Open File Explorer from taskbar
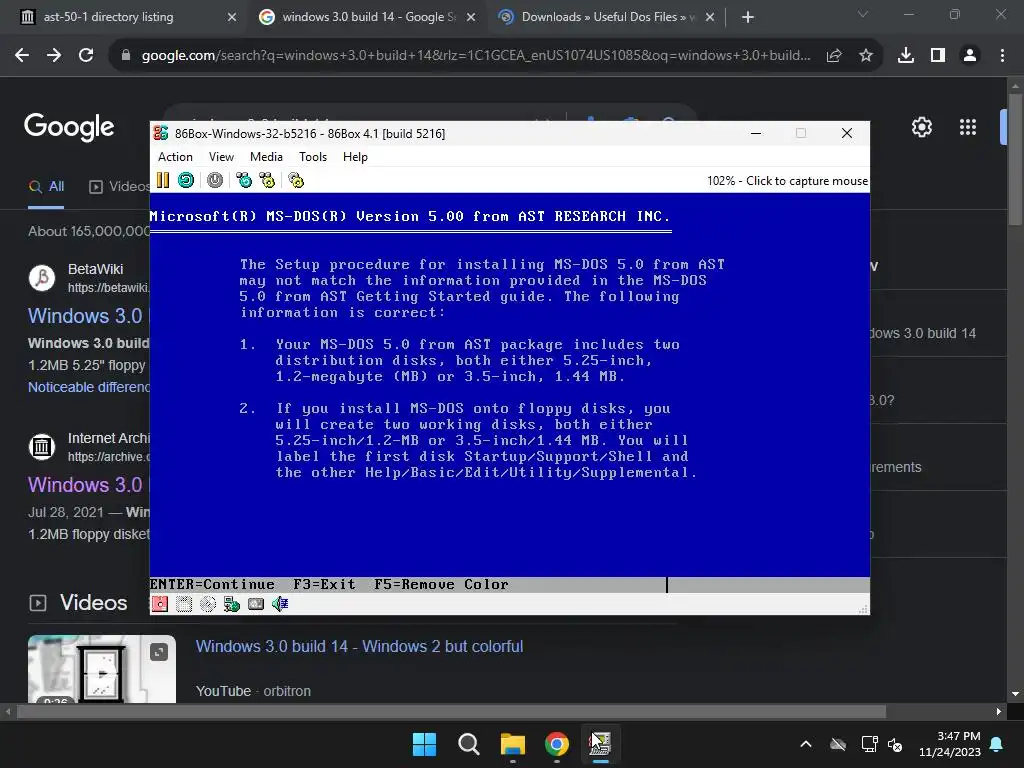The height and width of the screenshot is (768, 1024). [x=513, y=744]
